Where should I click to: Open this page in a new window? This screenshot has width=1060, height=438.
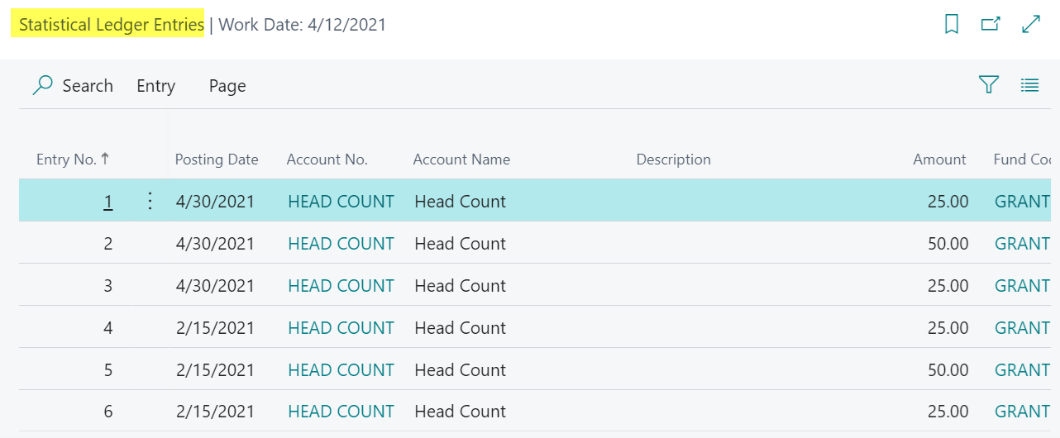(990, 25)
